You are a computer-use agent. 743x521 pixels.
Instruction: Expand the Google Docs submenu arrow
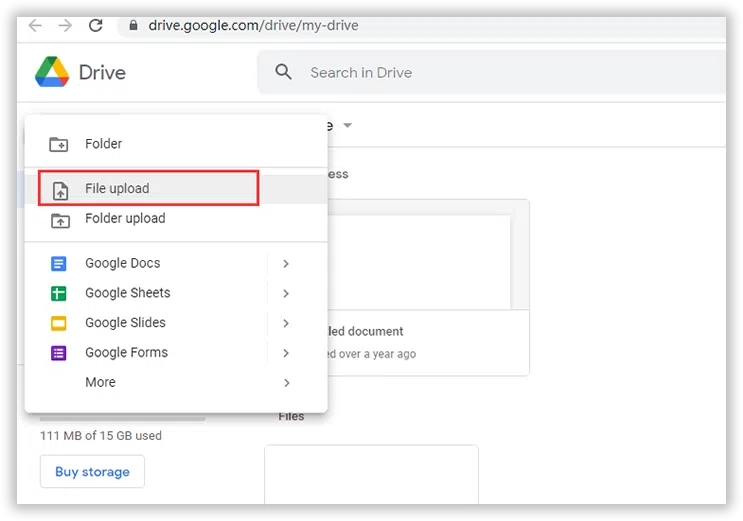coord(286,264)
